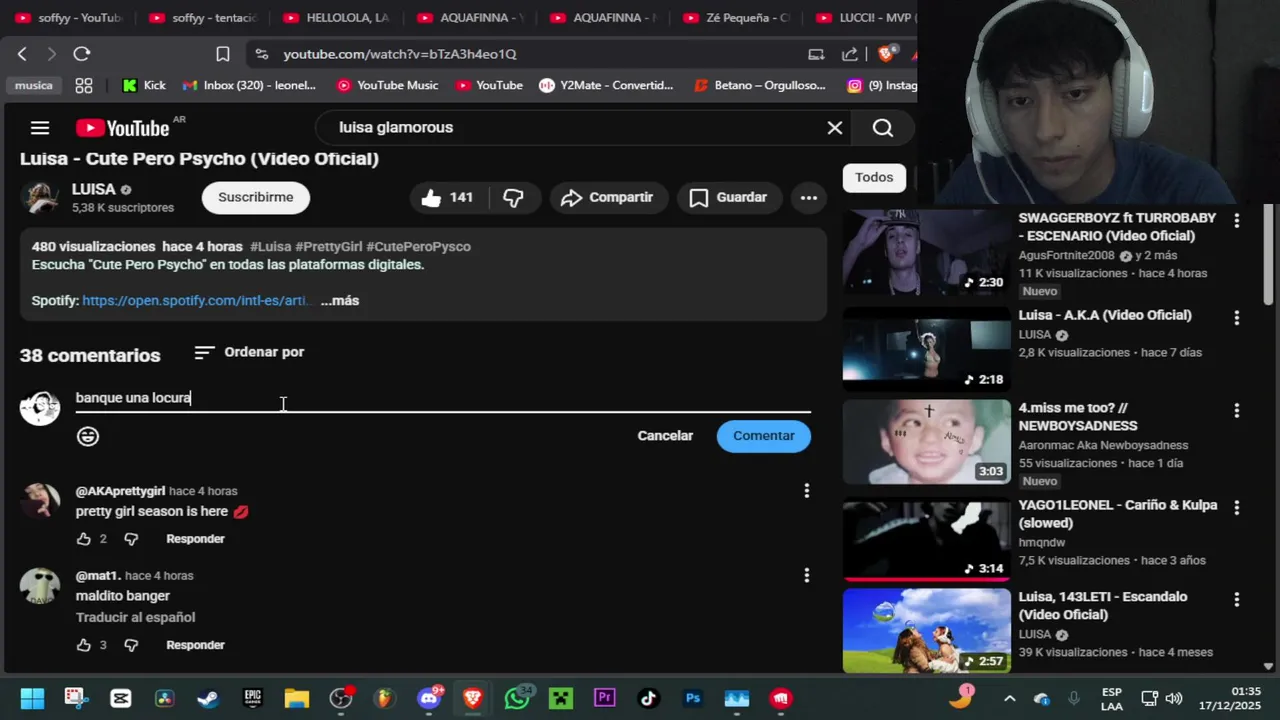Expand the description with ...más
The image size is (1280, 720).
[x=340, y=300]
